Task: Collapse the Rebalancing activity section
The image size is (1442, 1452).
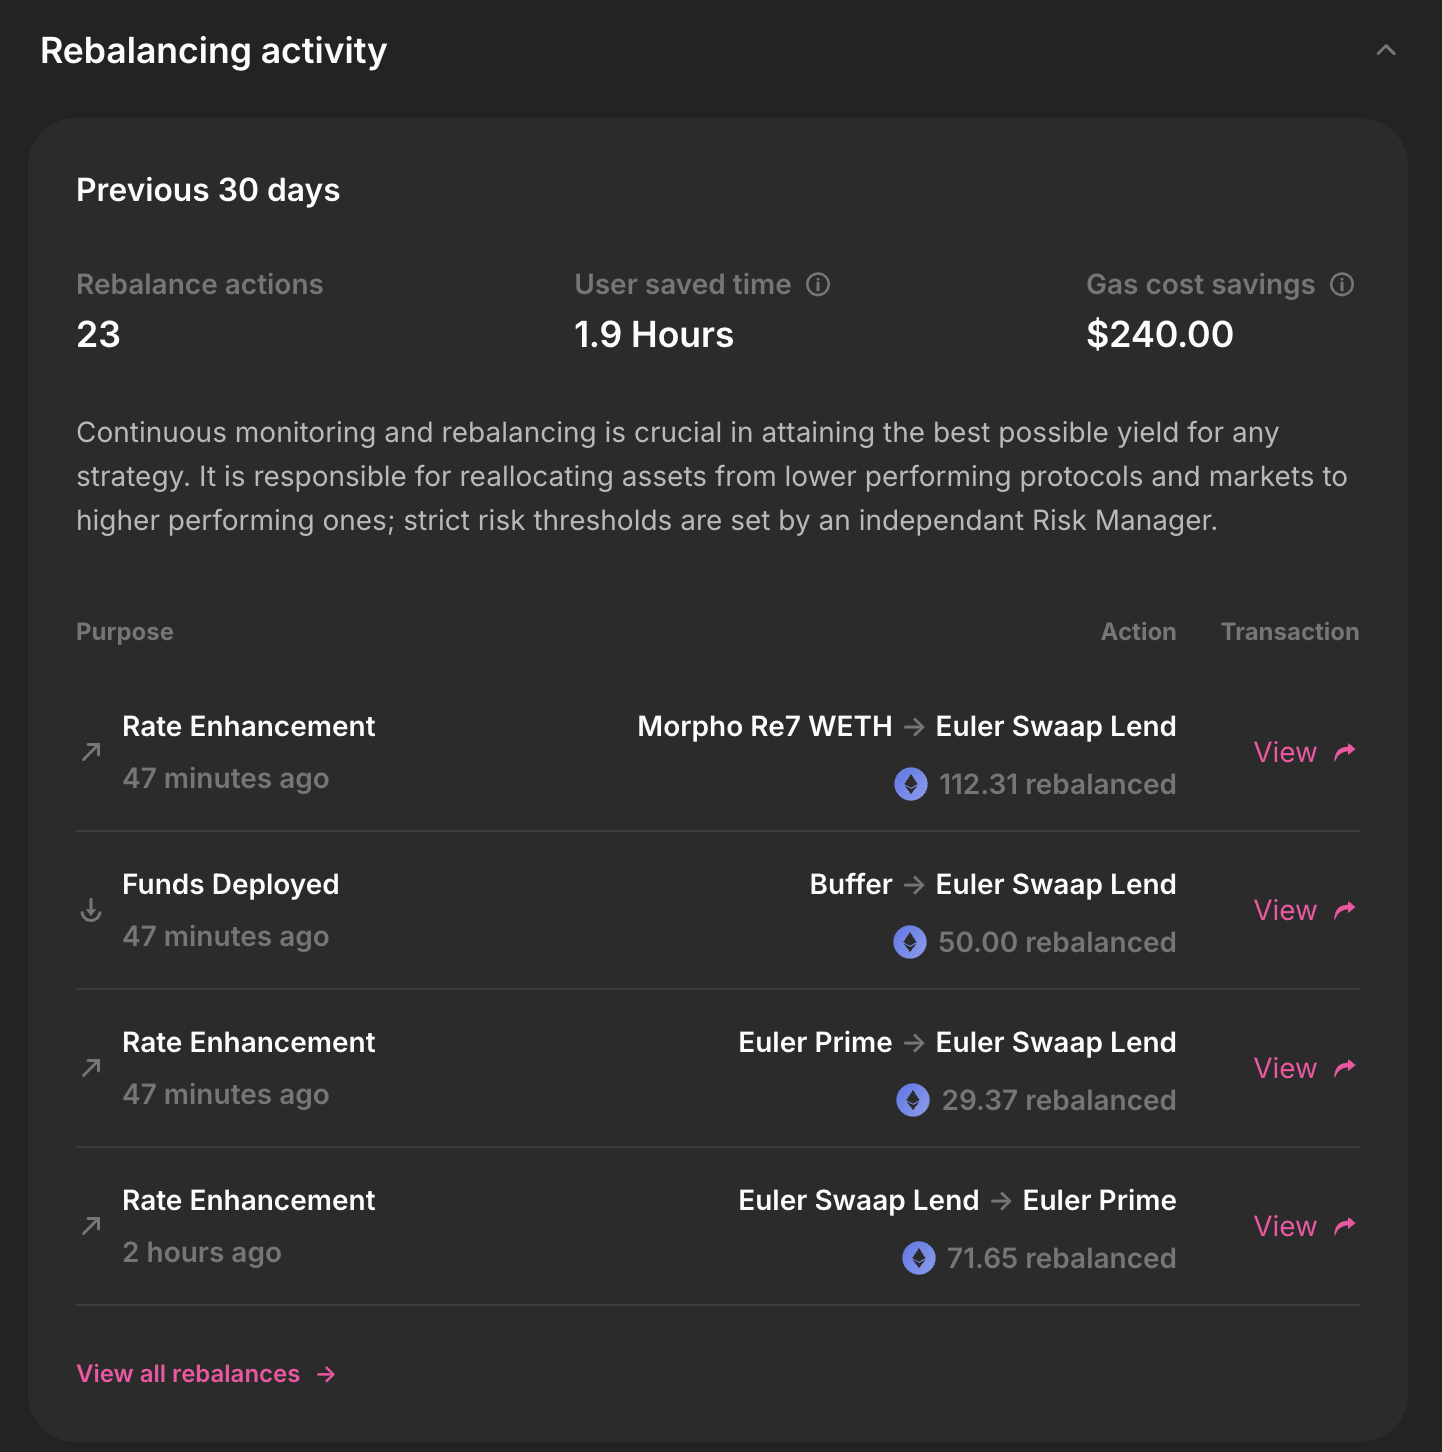Action: (x=1385, y=50)
